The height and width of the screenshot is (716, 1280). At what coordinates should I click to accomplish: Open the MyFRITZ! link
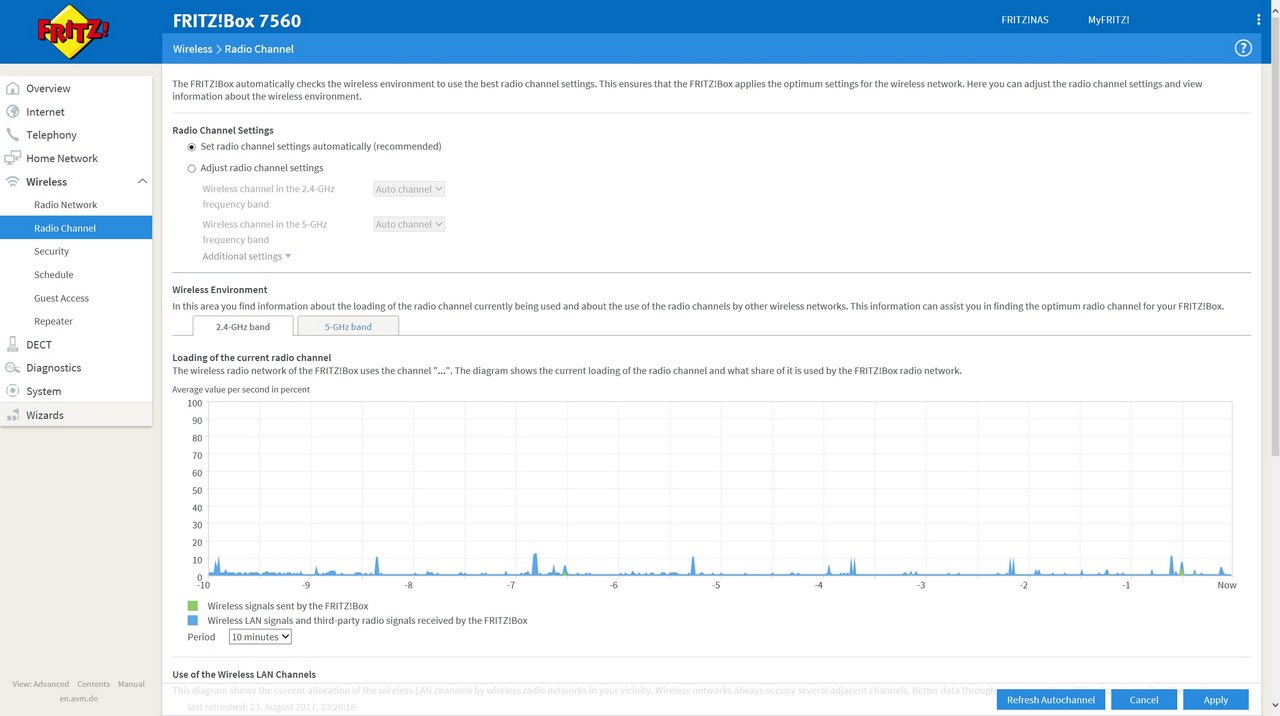click(x=1109, y=20)
